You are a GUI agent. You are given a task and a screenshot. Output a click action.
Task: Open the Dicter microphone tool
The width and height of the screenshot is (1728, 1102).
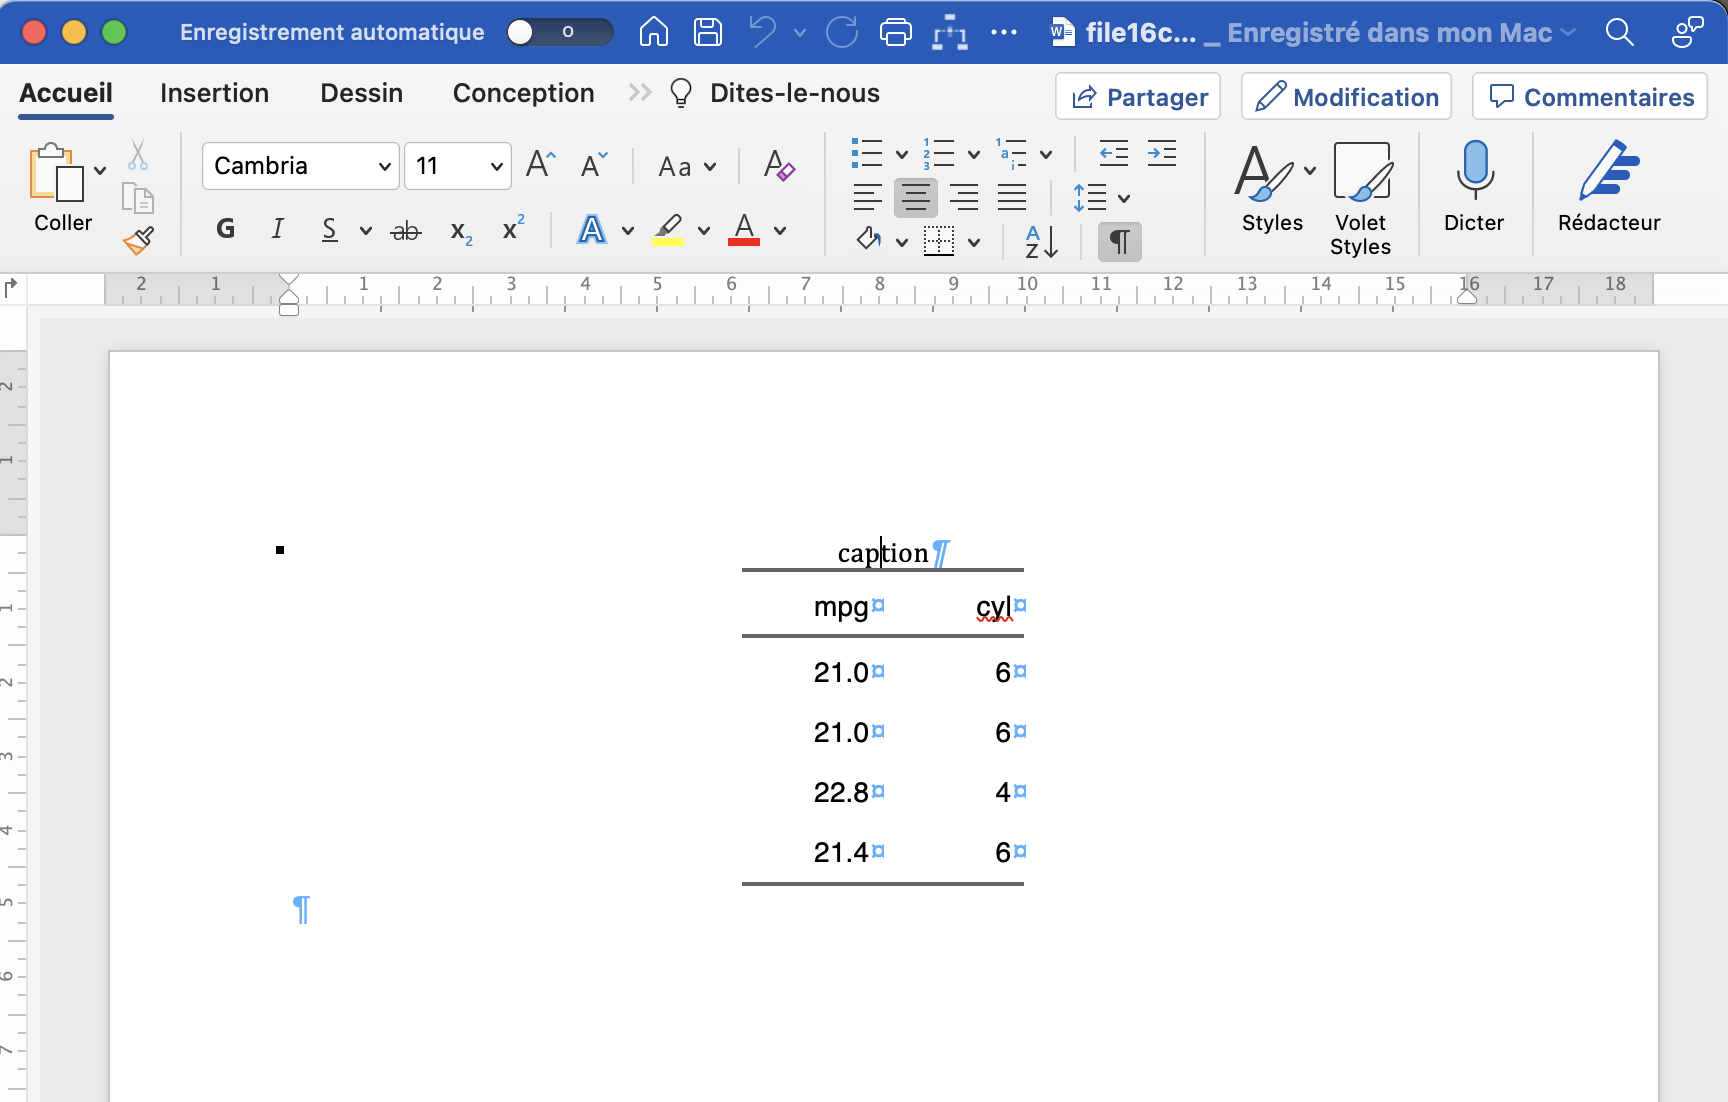click(1473, 185)
